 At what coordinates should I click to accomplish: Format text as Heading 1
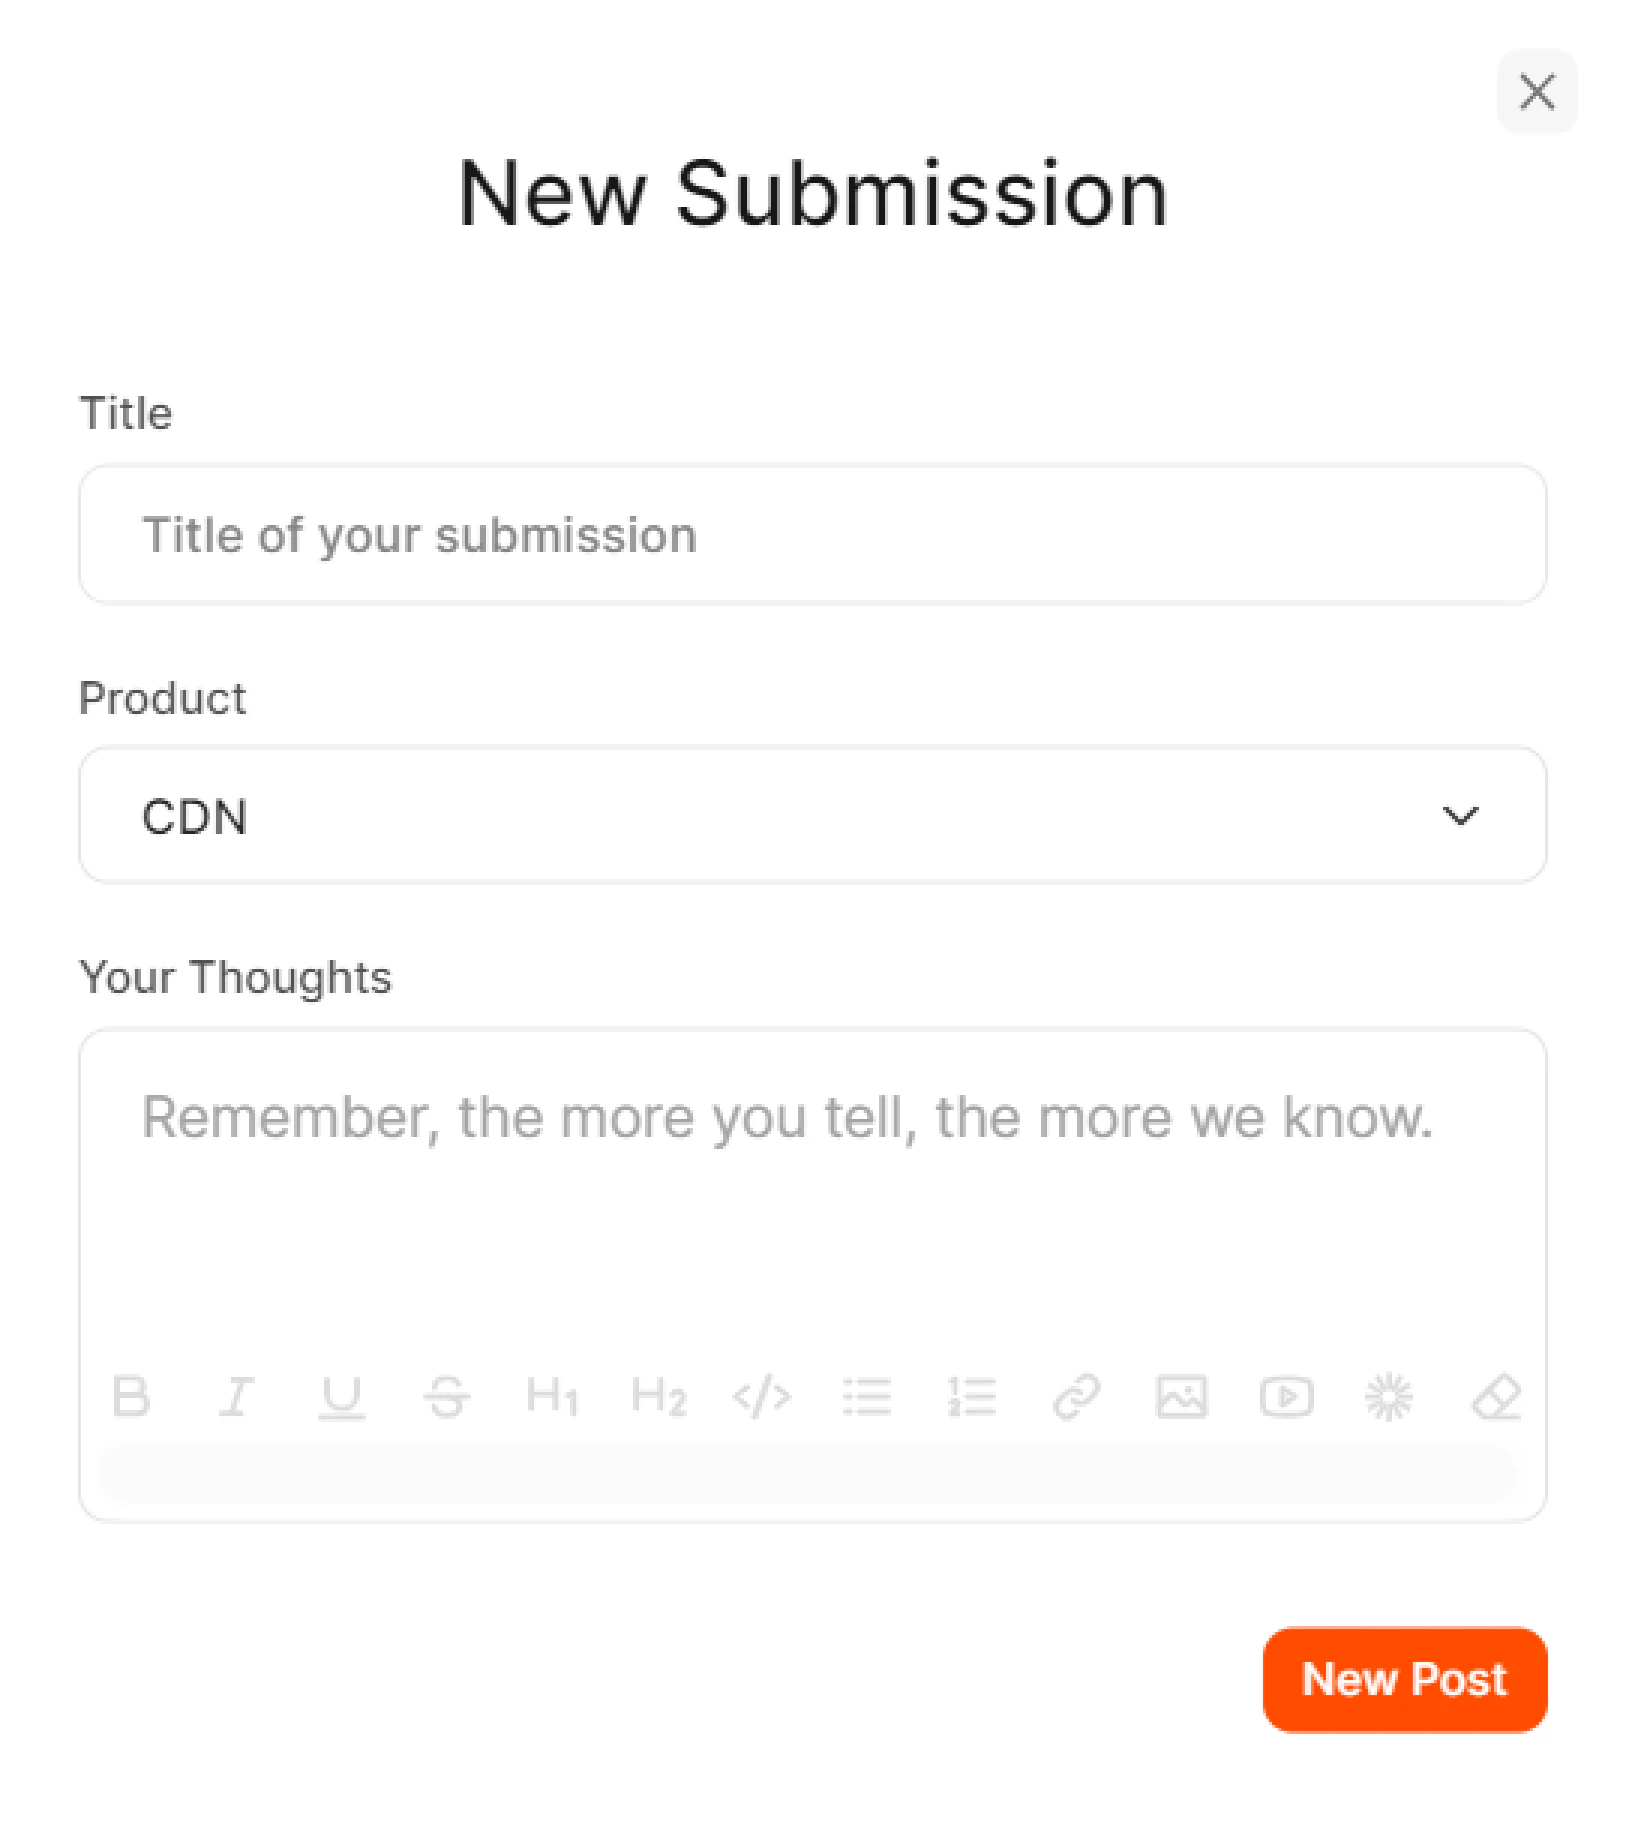(x=553, y=1397)
